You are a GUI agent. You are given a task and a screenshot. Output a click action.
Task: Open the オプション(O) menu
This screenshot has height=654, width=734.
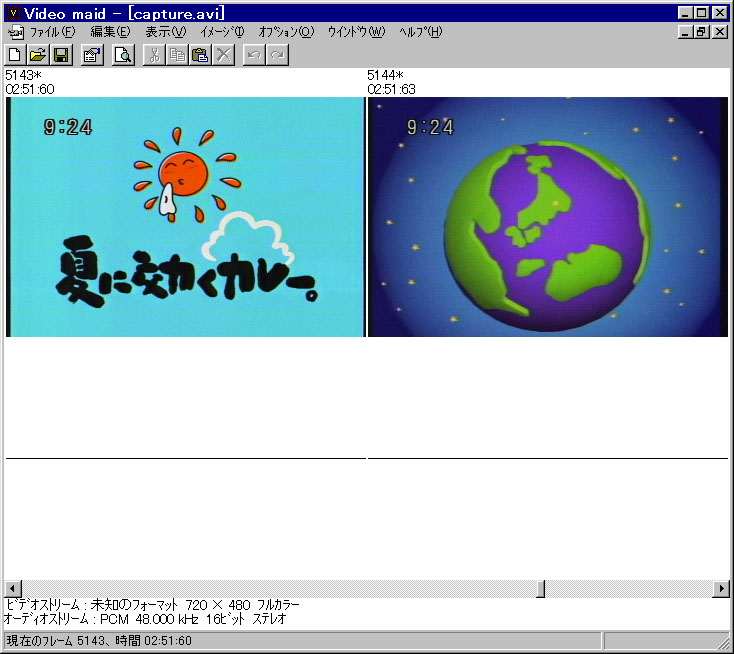(x=285, y=32)
